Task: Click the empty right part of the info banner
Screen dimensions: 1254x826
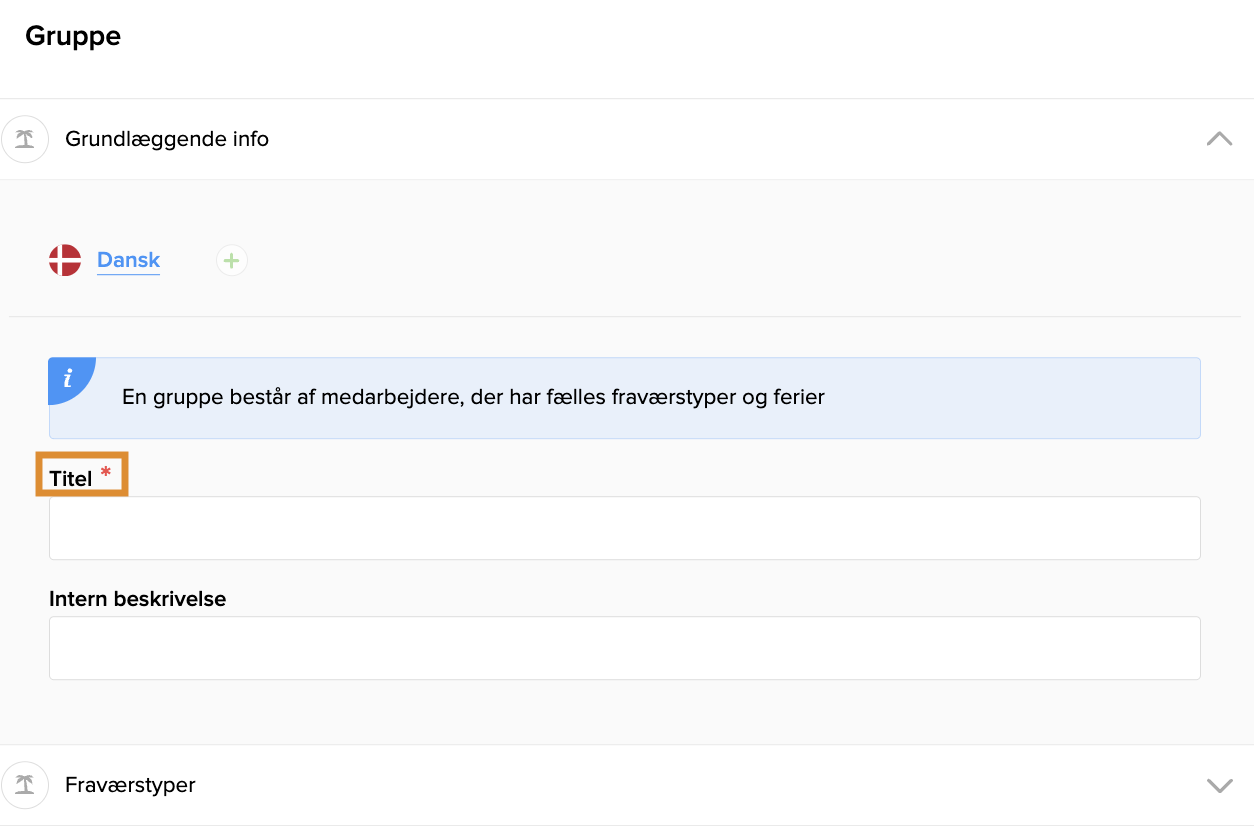Action: click(1010, 398)
